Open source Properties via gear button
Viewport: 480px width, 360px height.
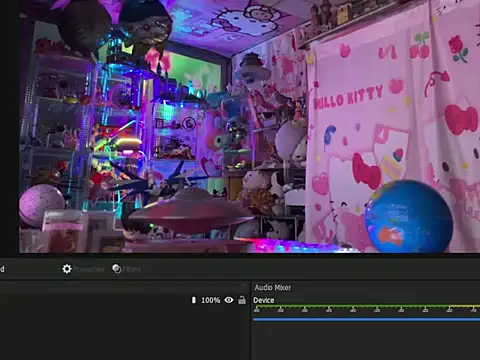point(83,269)
